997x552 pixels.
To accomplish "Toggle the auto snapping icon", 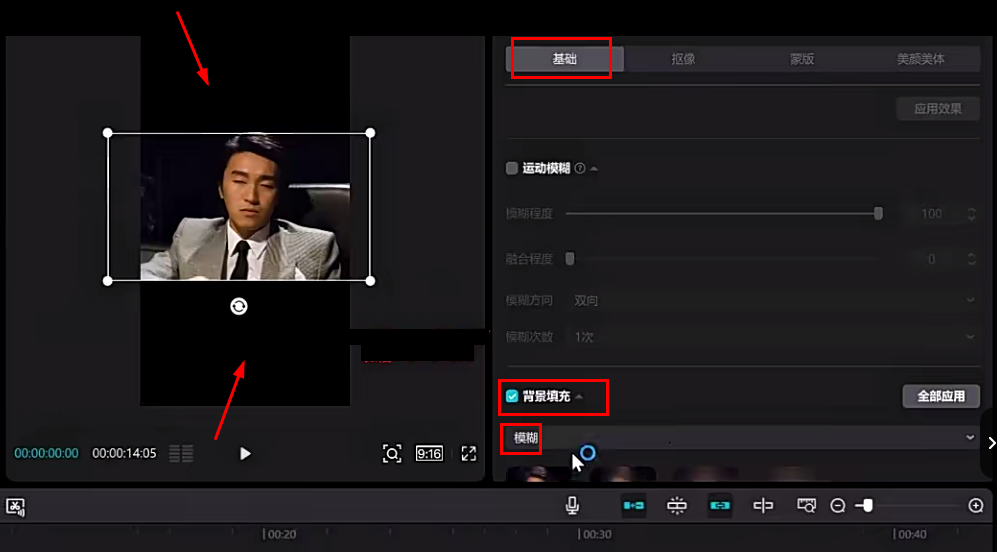I will (677, 506).
